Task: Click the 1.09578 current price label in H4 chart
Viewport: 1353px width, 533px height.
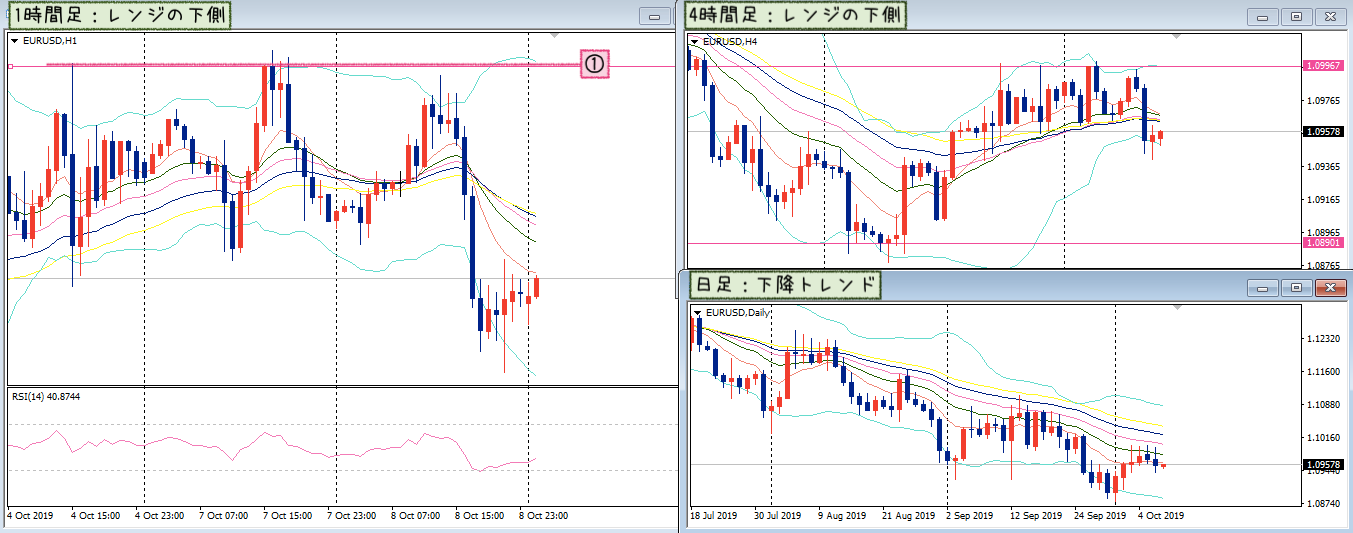Action: [x=1323, y=131]
